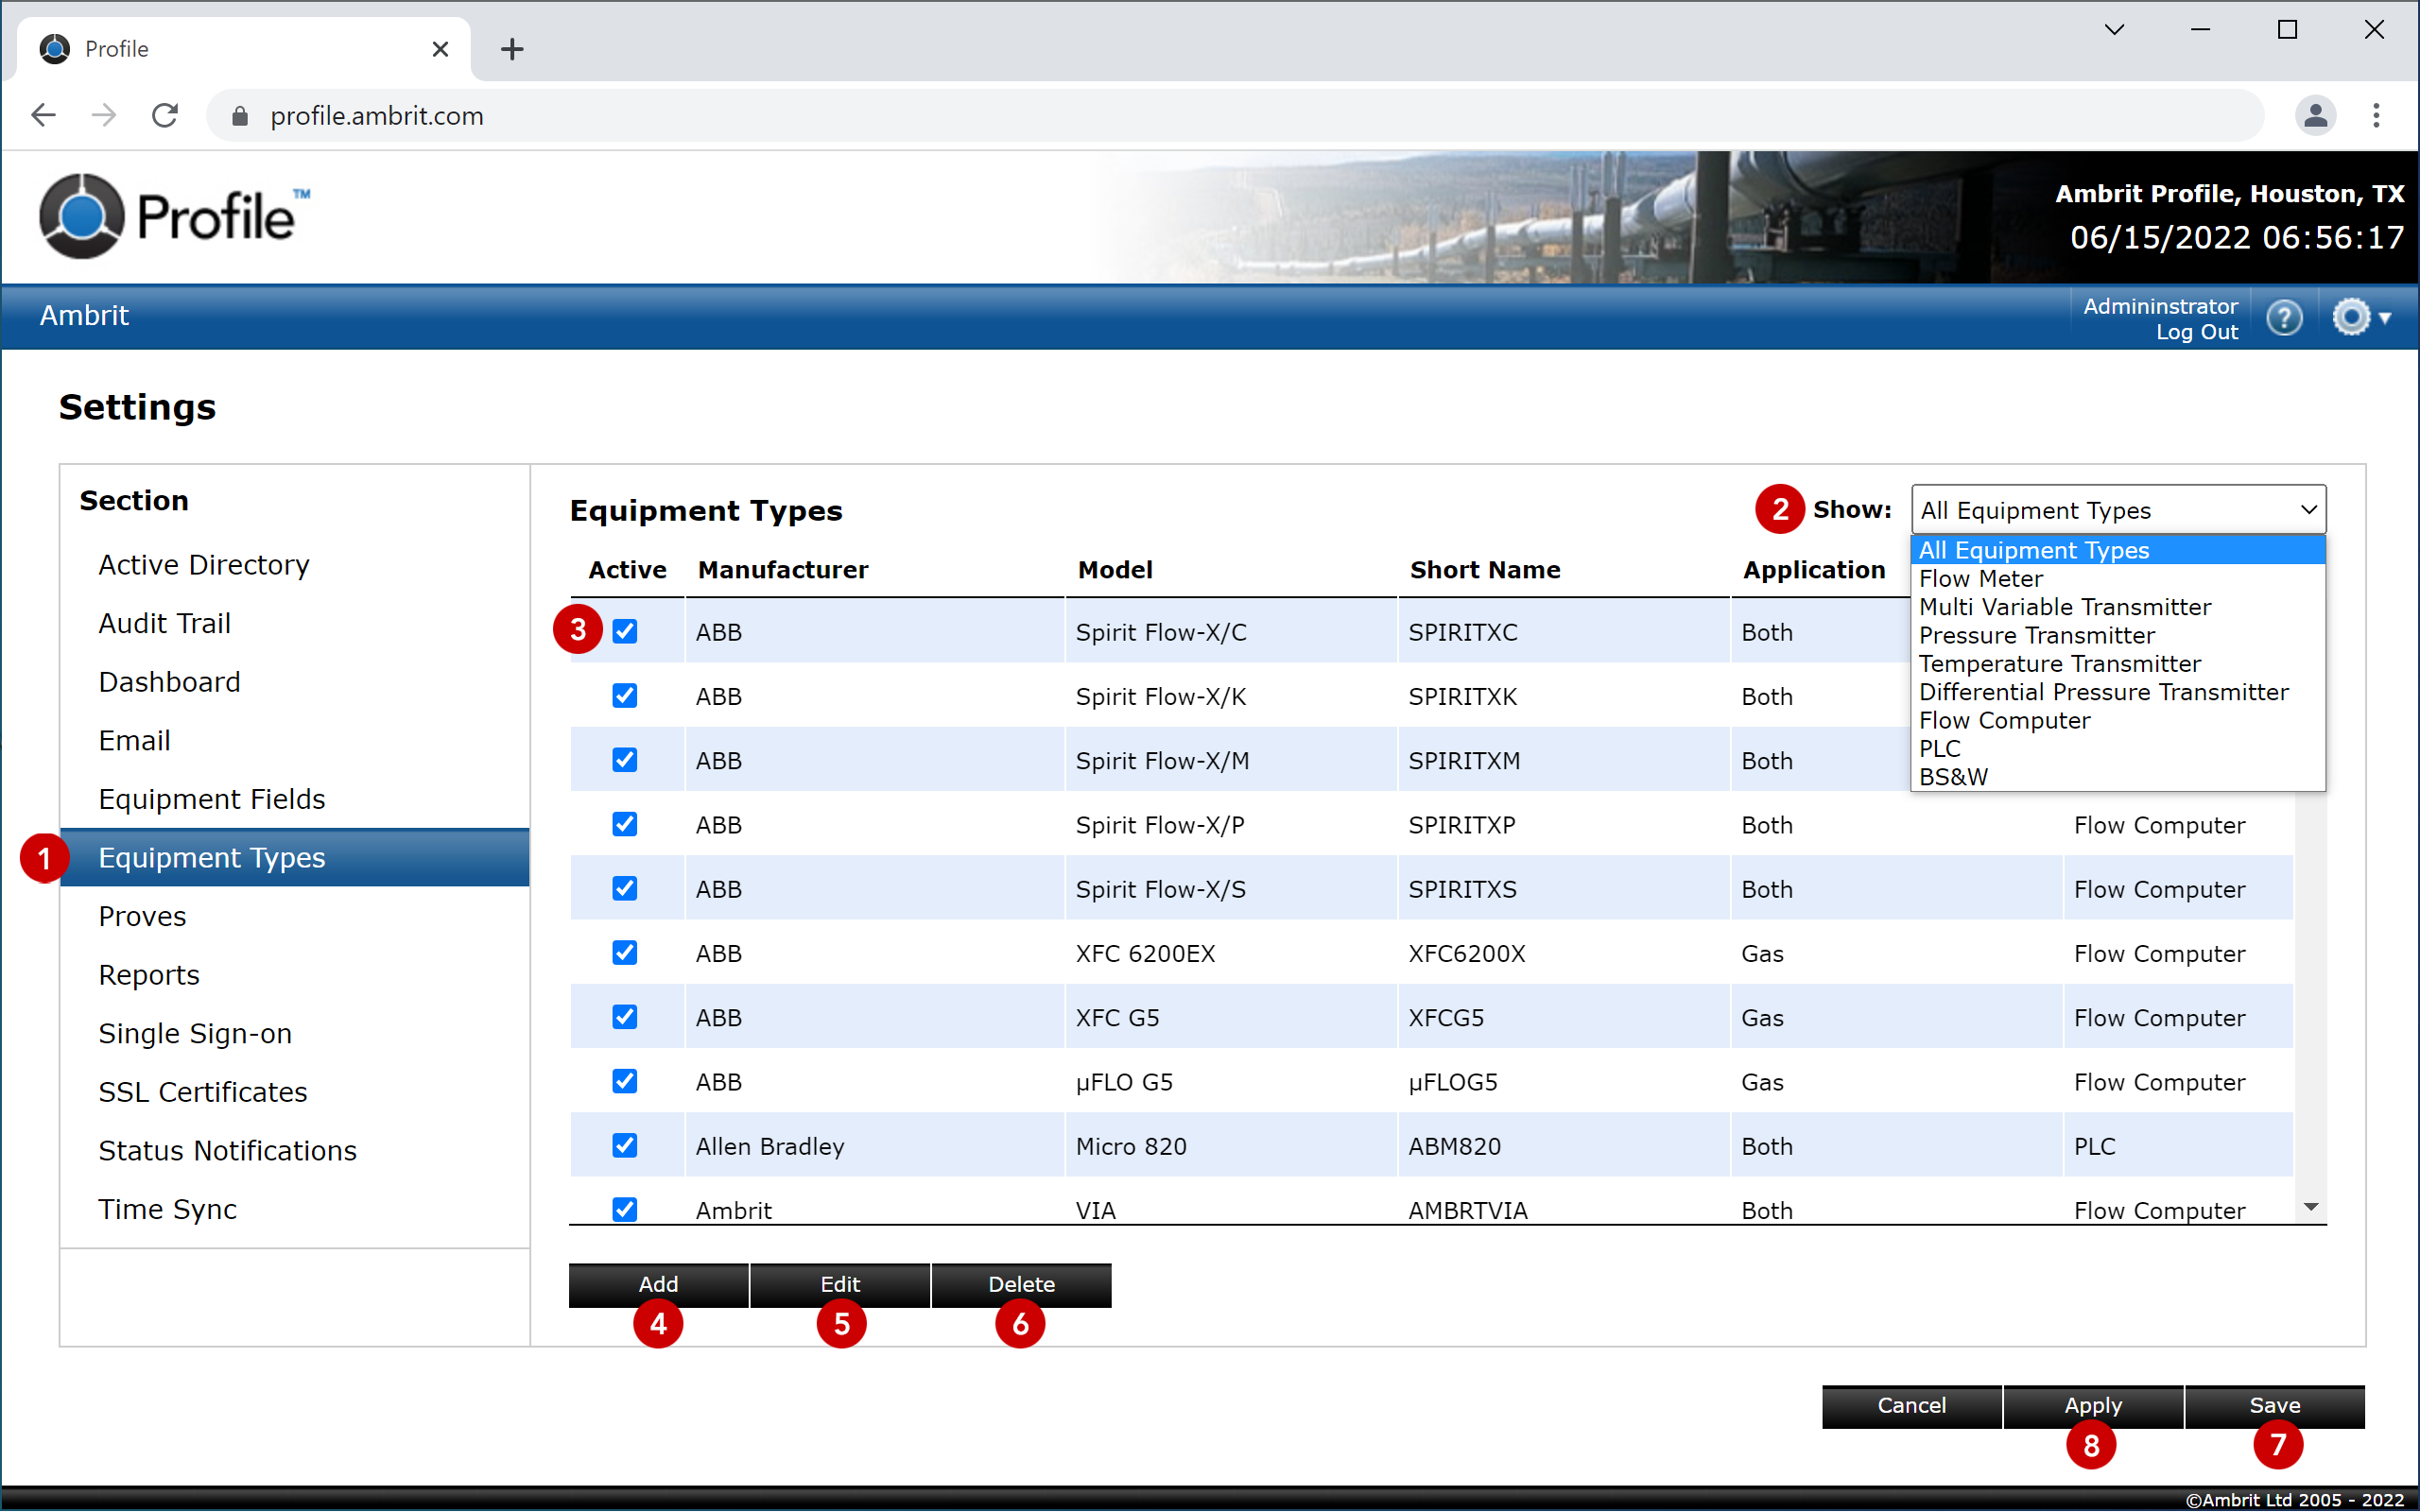Toggle Active checkbox for XFC G5

pyautogui.click(x=625, y=1017)
